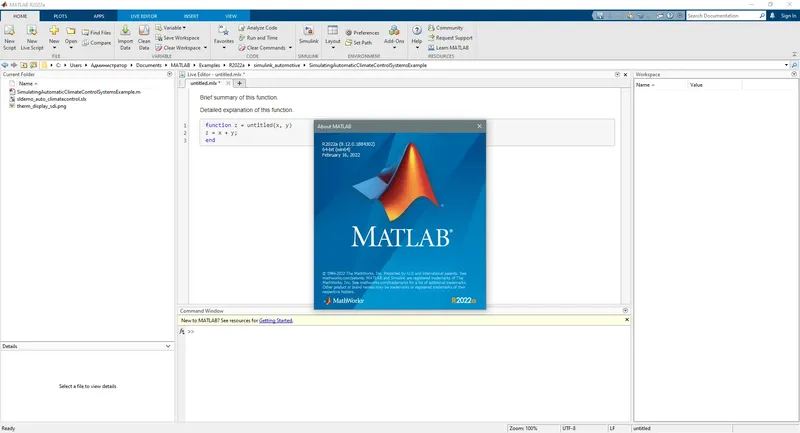The width and height of the screenshot is (800, 433).
Task: Launch Simulink from the toolstrip
Action: (x=308, y=34)
